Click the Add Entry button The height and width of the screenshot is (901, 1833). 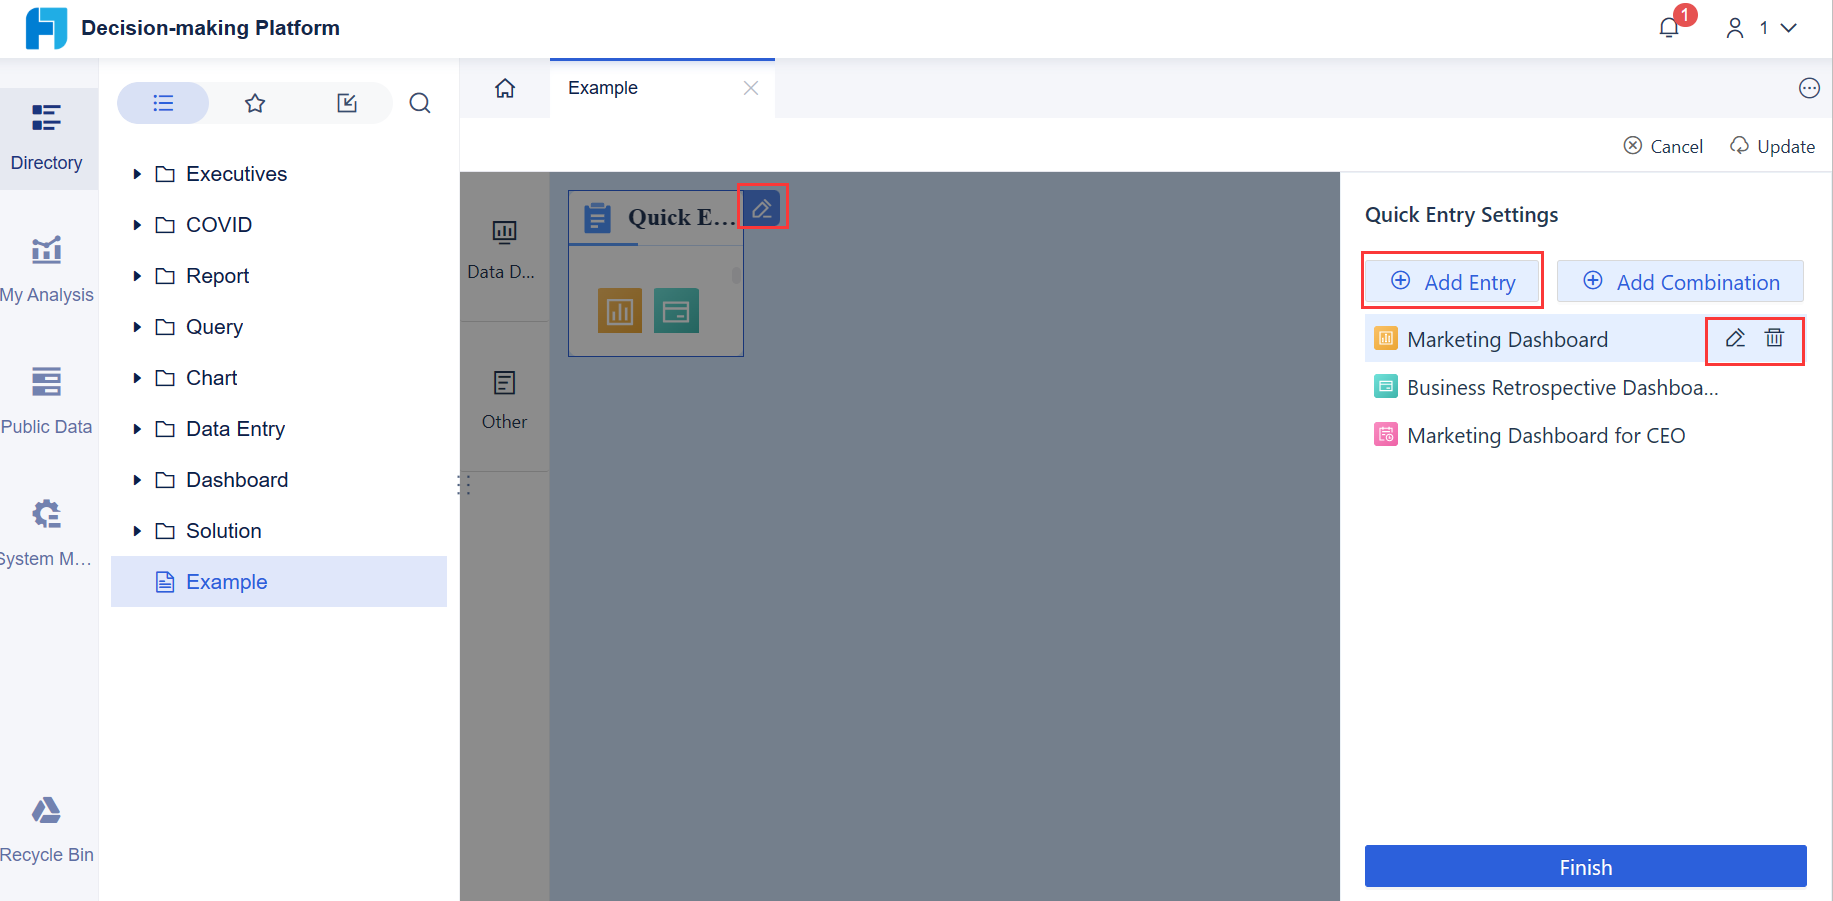click(1452, 281)
